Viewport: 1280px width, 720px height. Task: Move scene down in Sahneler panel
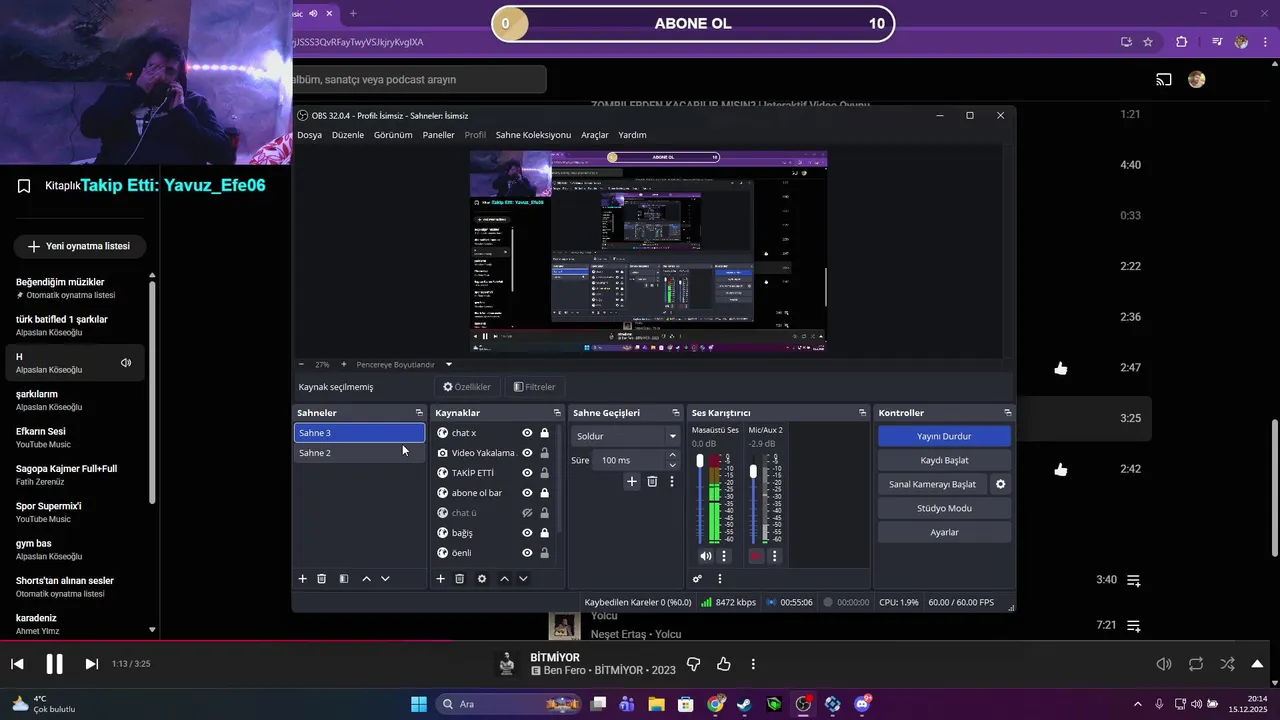click(x=385, y=579)
